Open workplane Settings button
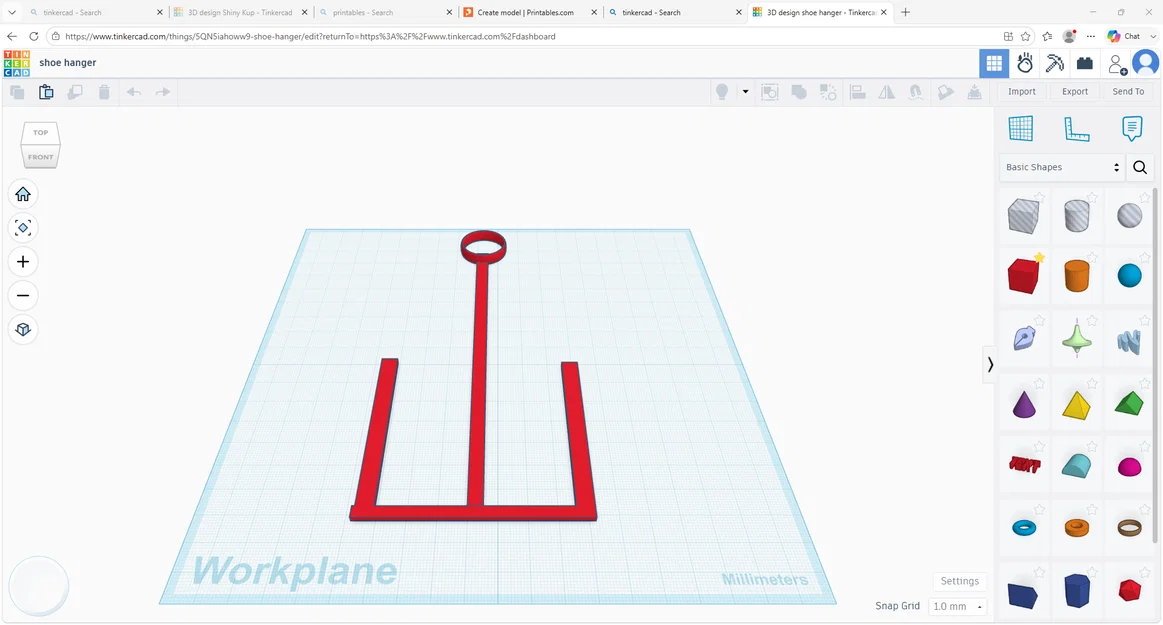This screenshot has width=1163, height=625. 960,581
